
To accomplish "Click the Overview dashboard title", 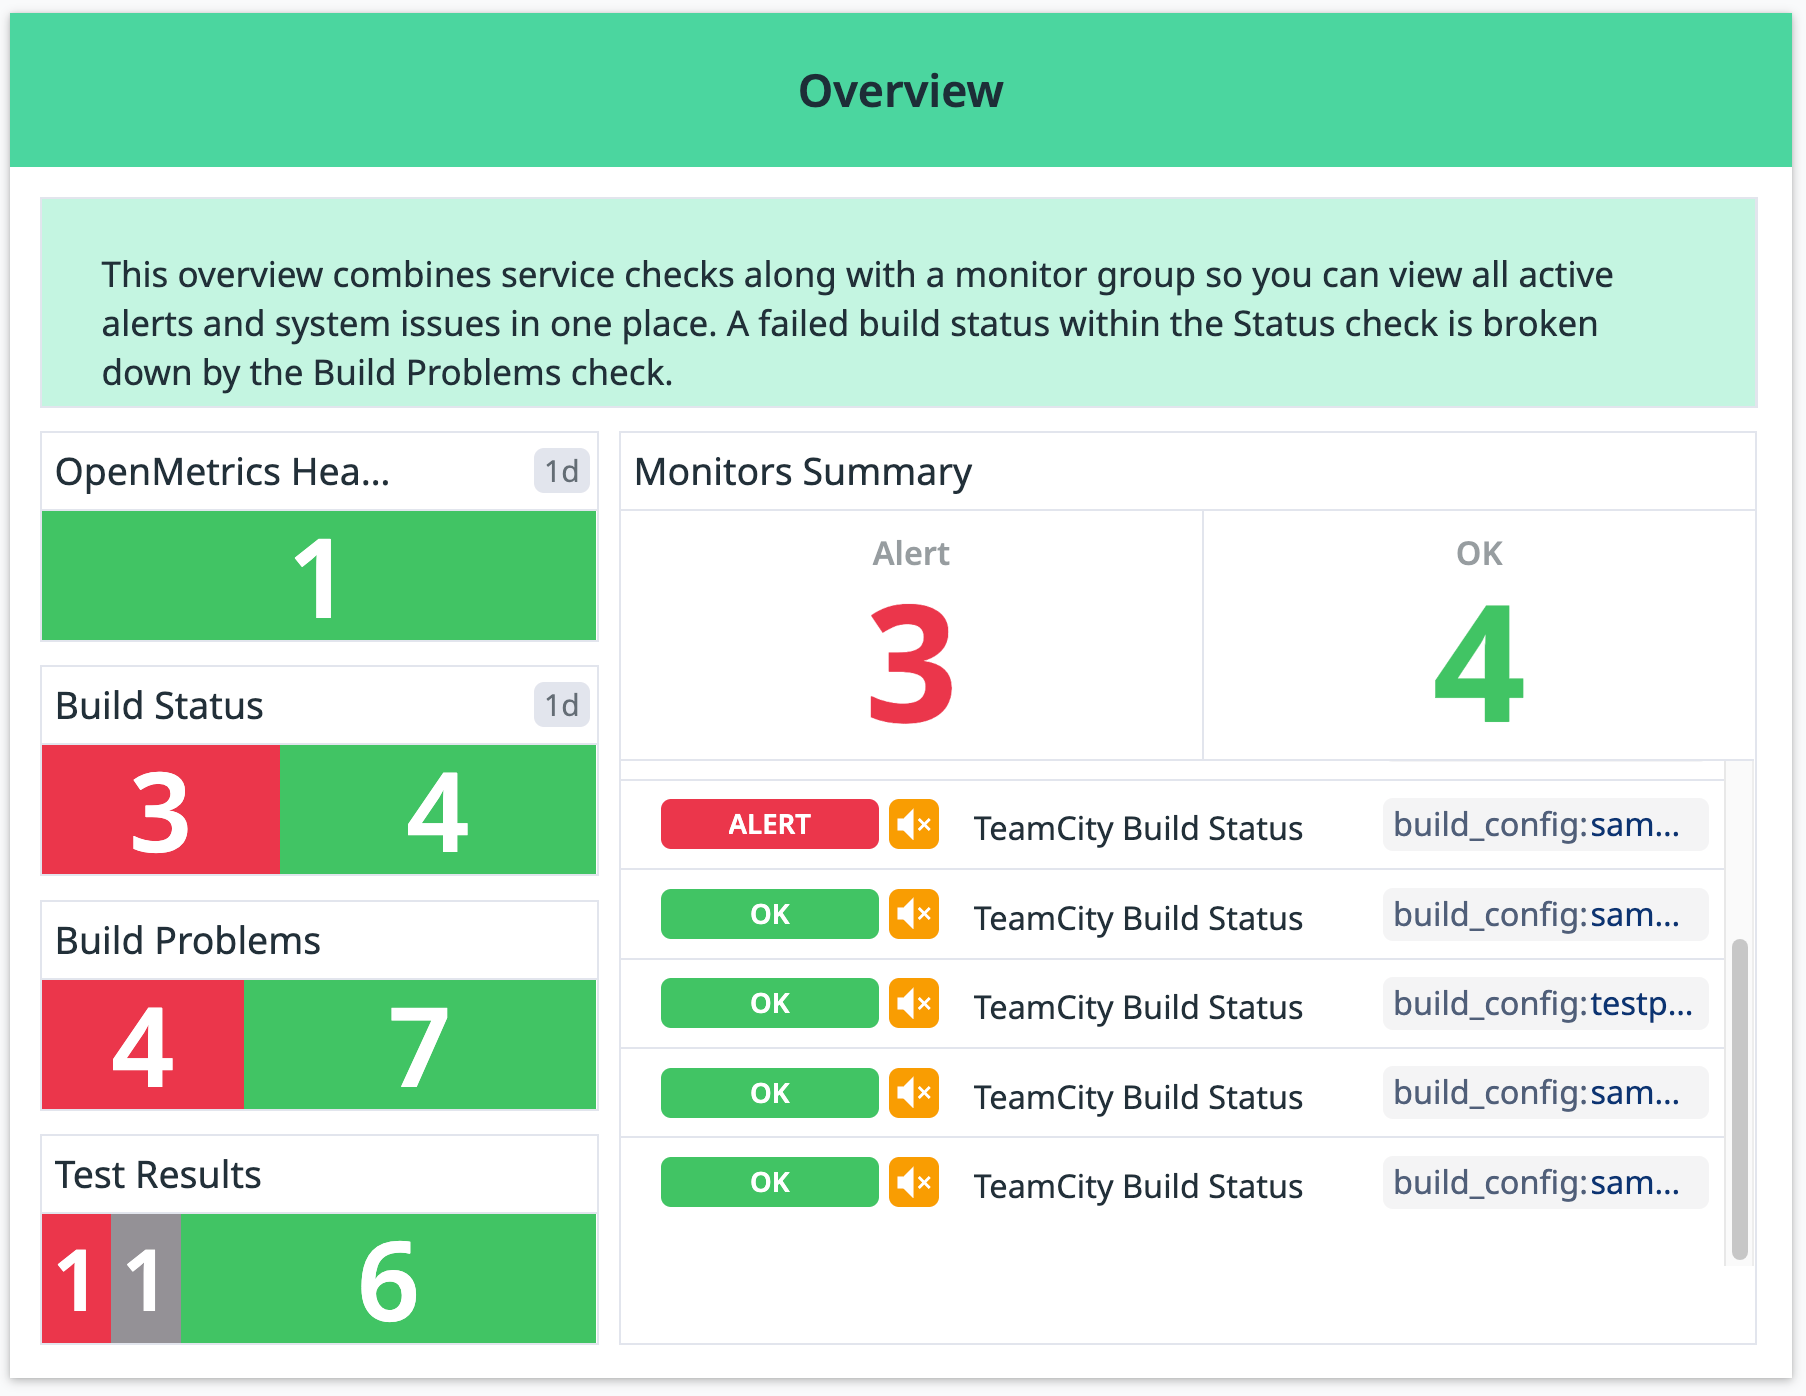I will [901, 90].
